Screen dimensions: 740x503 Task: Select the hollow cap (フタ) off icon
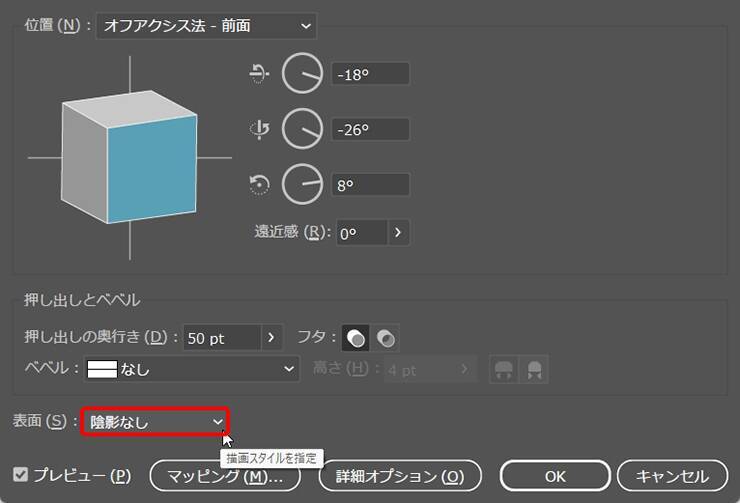click(385, 338)
